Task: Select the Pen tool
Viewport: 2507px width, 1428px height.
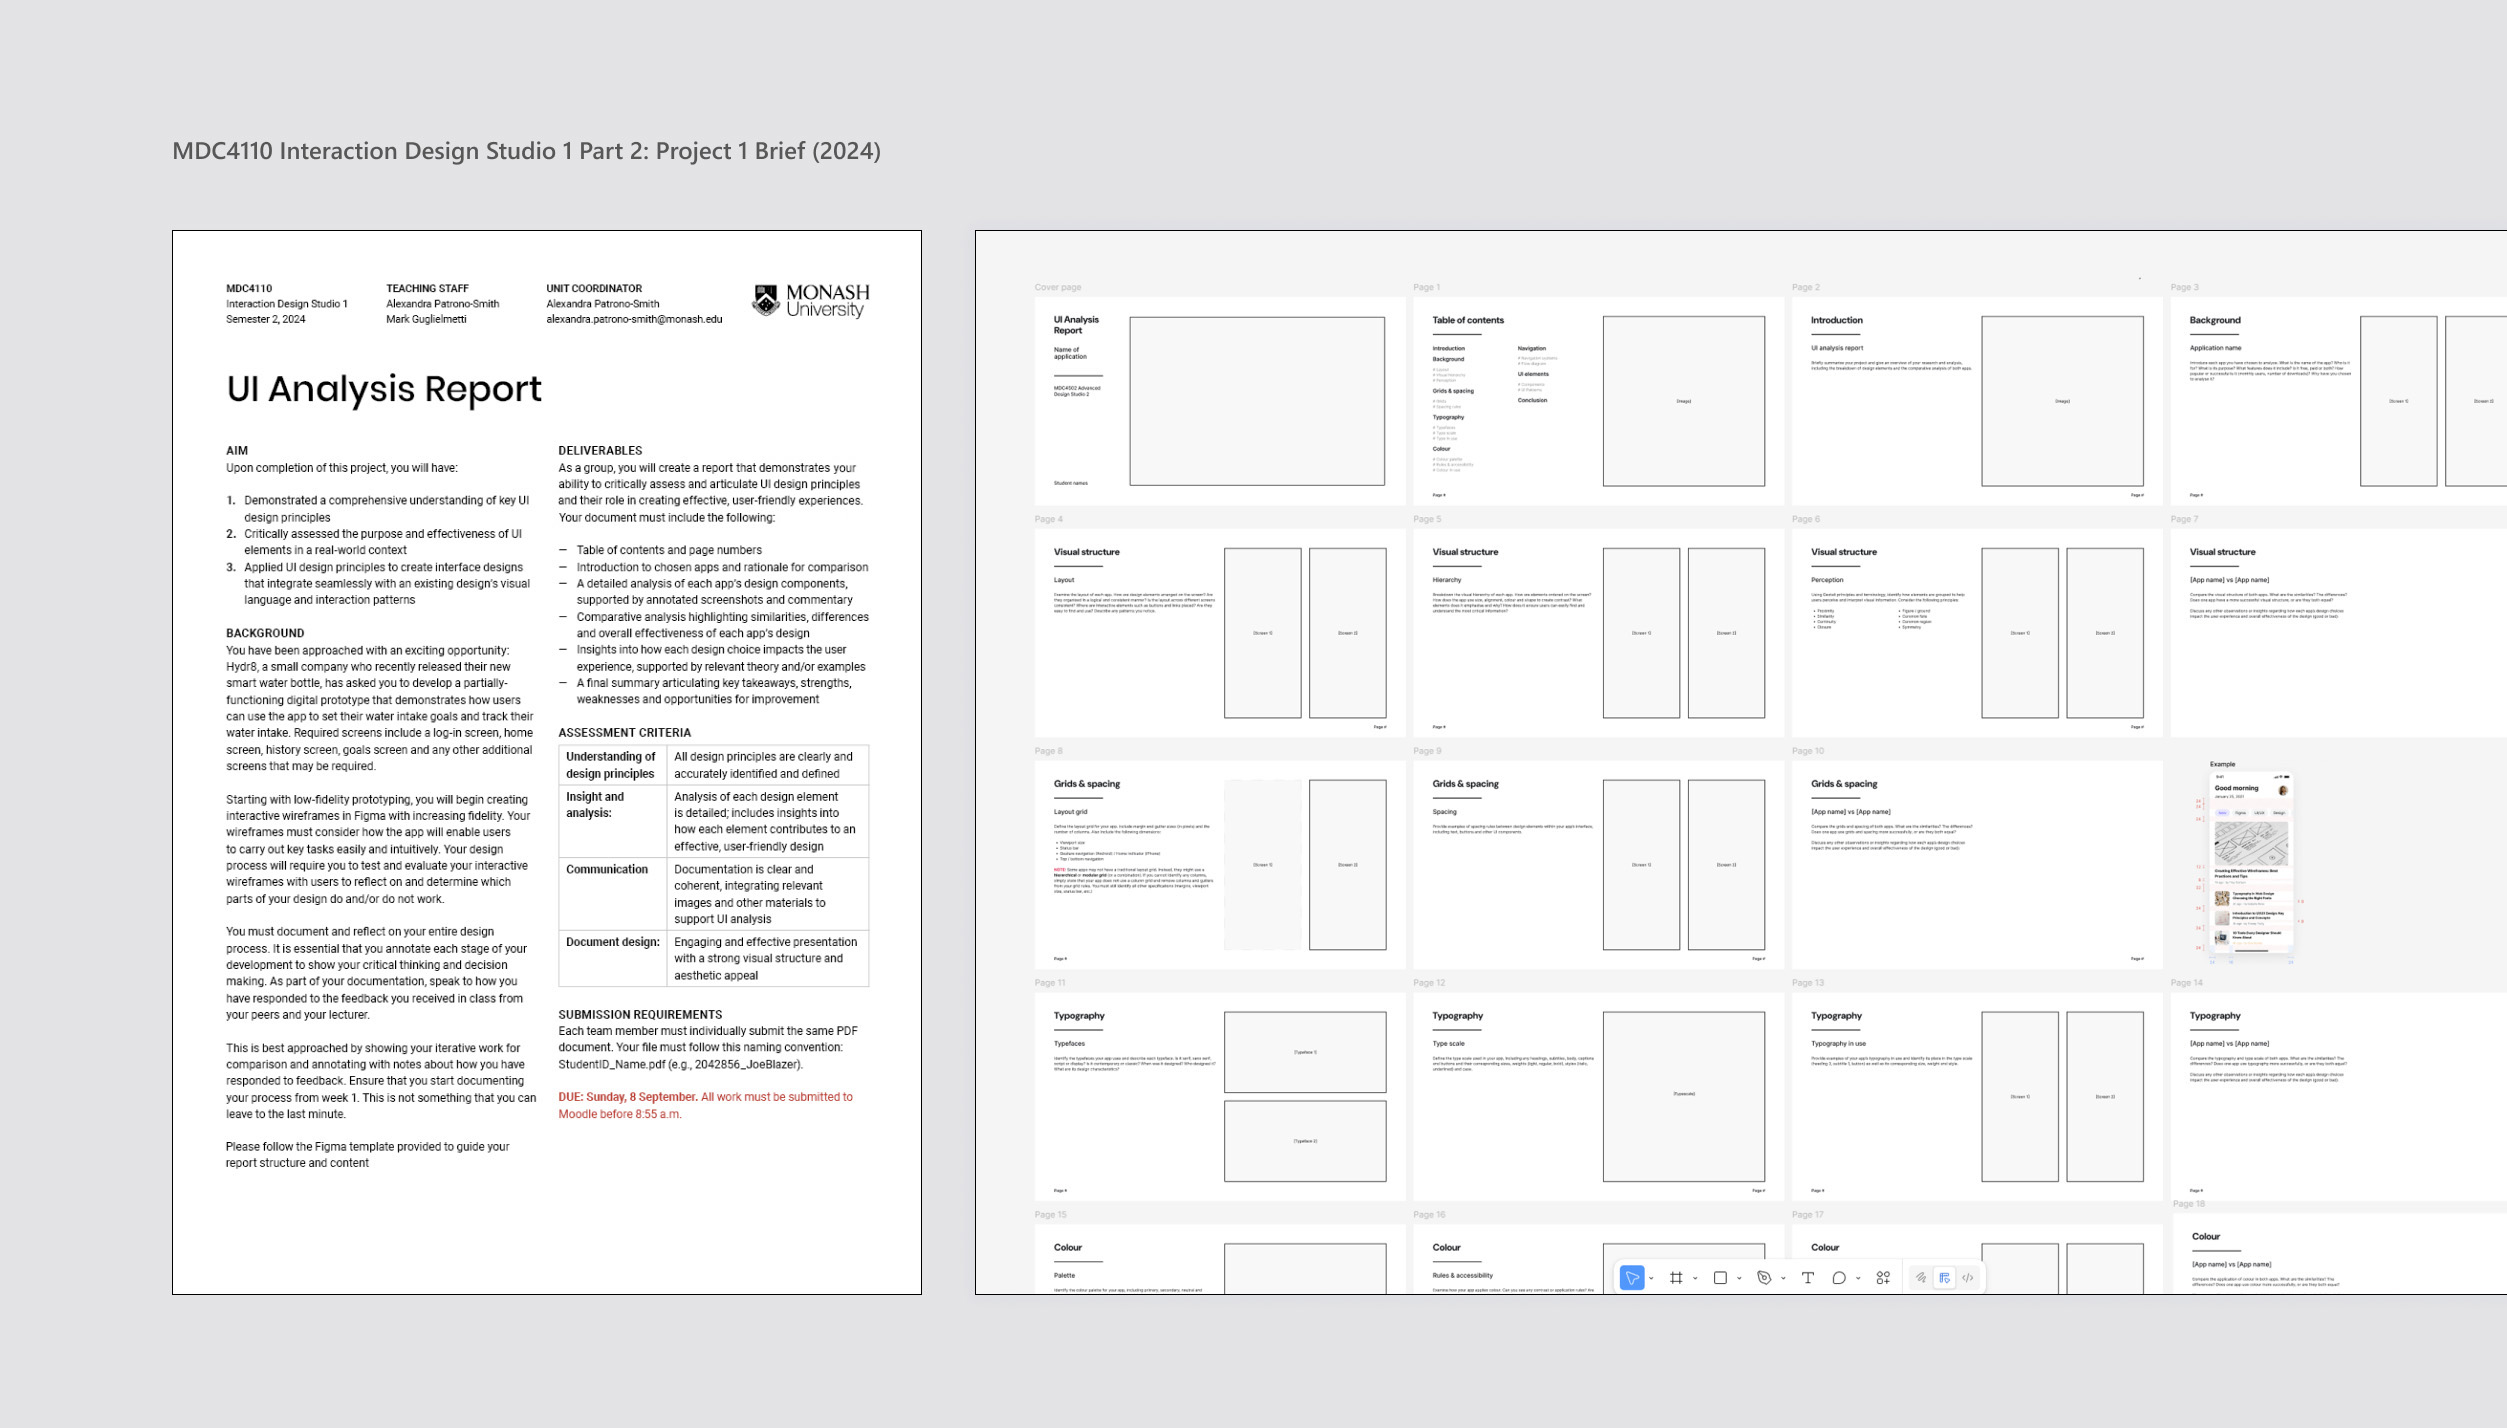Action: [1763, 1277]
